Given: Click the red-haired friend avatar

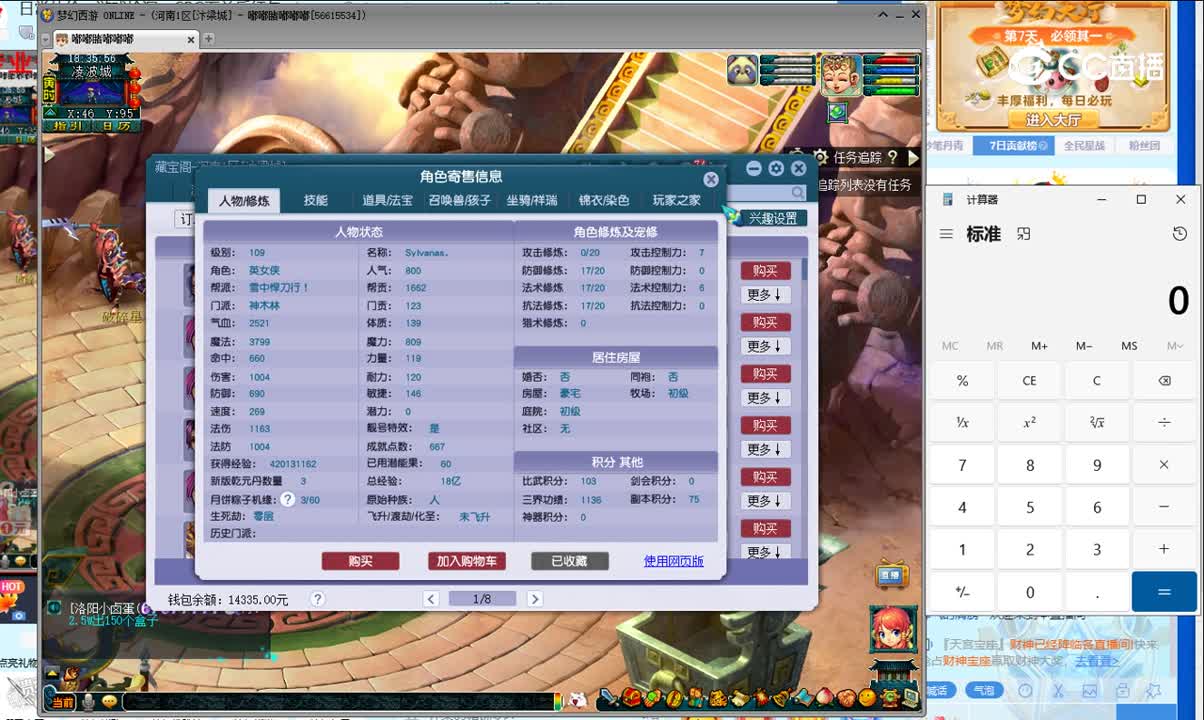Looking at the screenshot, I should pyautogui.click(x=893, y=630).
